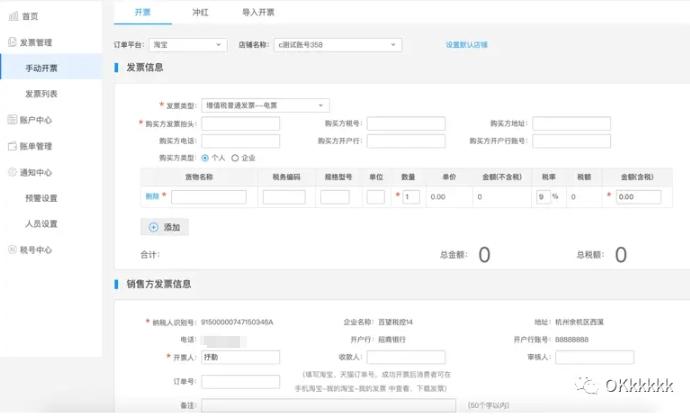Screen dimensions: 690x416
Task: Click the 开票人 input field
Action: [241, 357]
